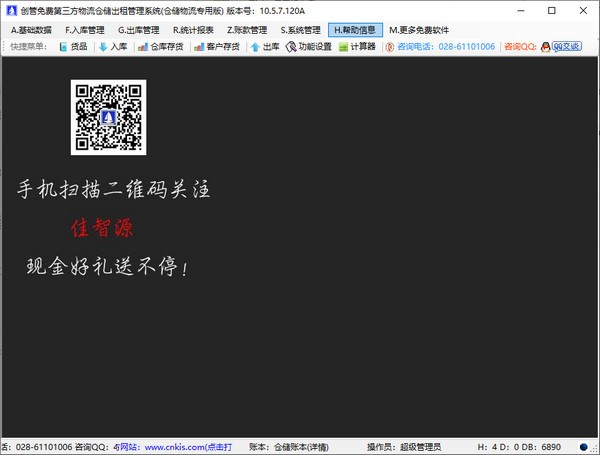The height and width of the screenshot is (455, 600).
Task: Click the 超级管理员 operator status text
Action: [x=421, y=447]
